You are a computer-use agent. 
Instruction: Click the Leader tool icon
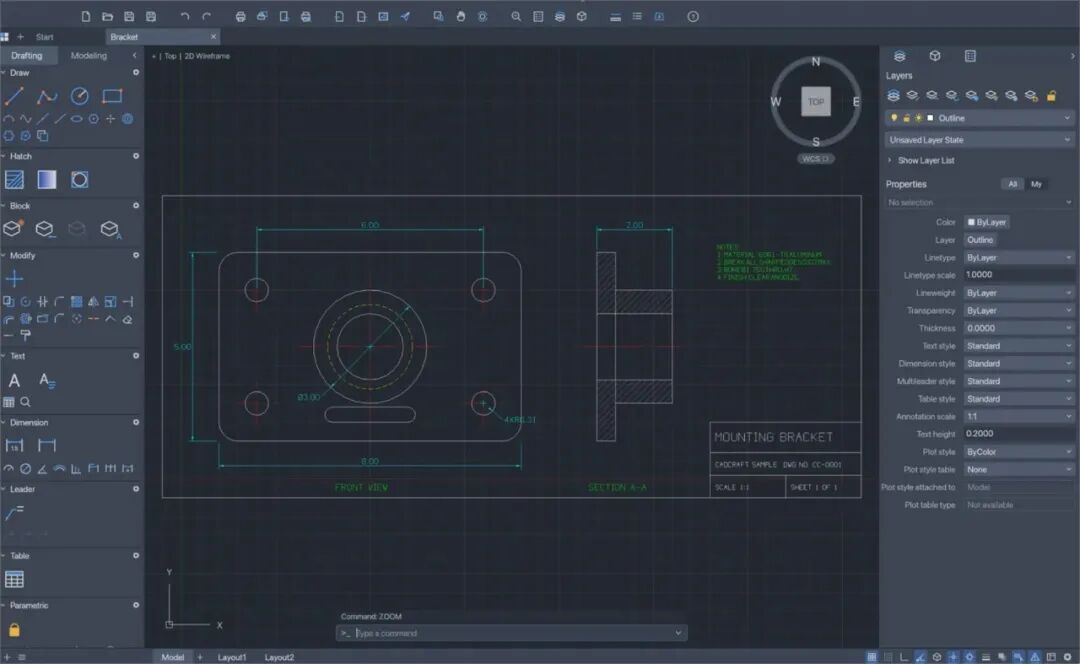pyautogui.click(x=14, y=512)
